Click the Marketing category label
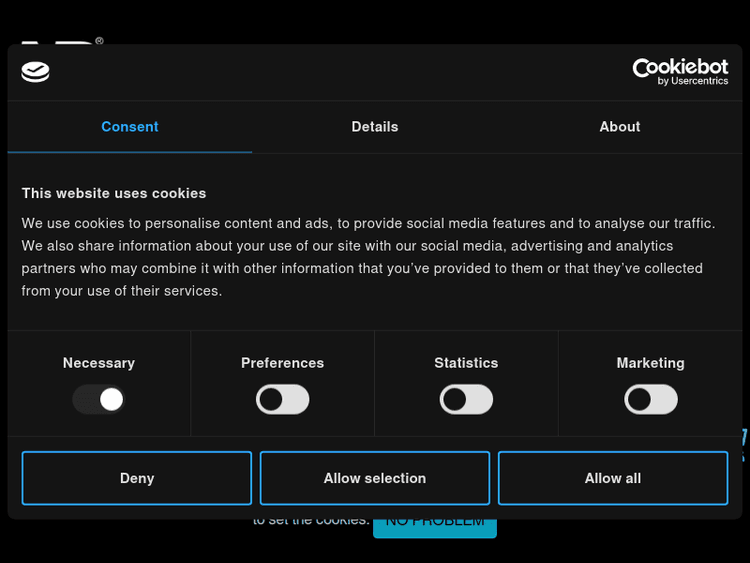750x563 pixels. click(651, 363)
